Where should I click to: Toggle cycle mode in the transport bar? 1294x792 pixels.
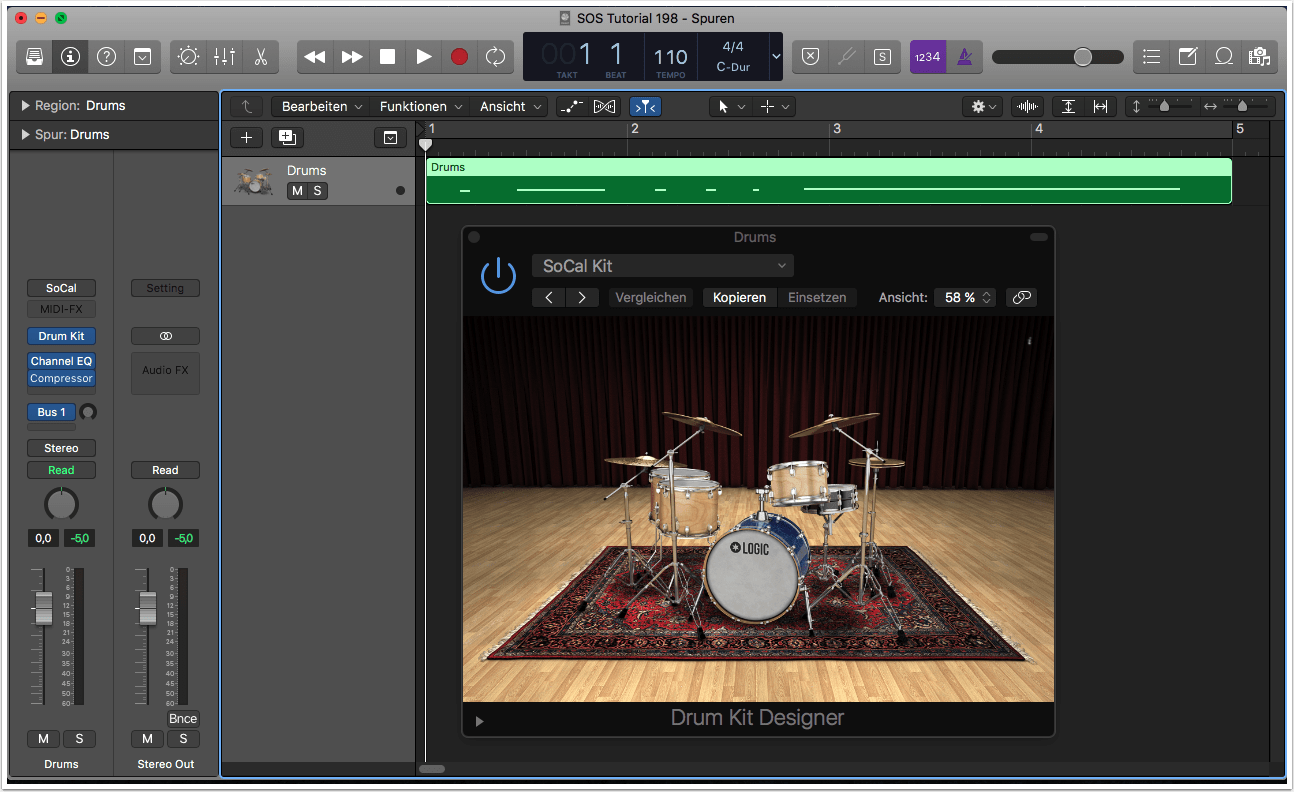495,57
